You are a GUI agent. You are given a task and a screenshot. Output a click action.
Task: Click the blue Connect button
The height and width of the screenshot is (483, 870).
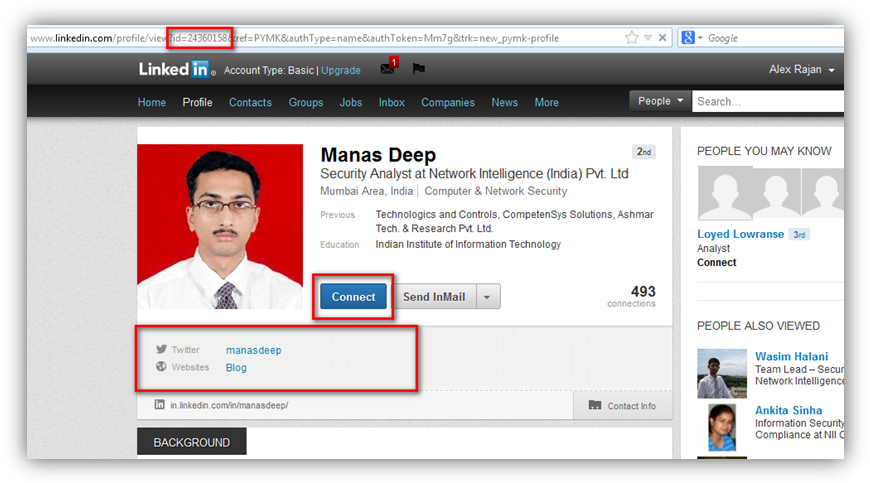point(353,297)
